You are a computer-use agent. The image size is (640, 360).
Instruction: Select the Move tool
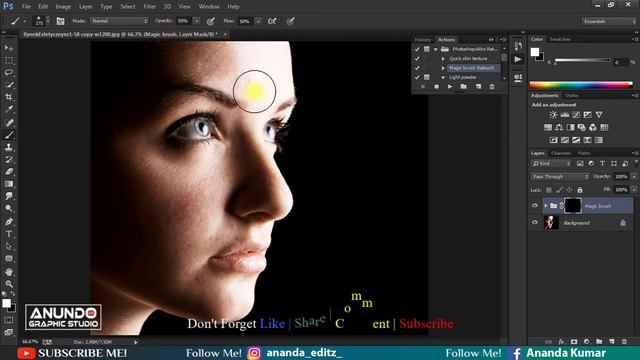9,48
